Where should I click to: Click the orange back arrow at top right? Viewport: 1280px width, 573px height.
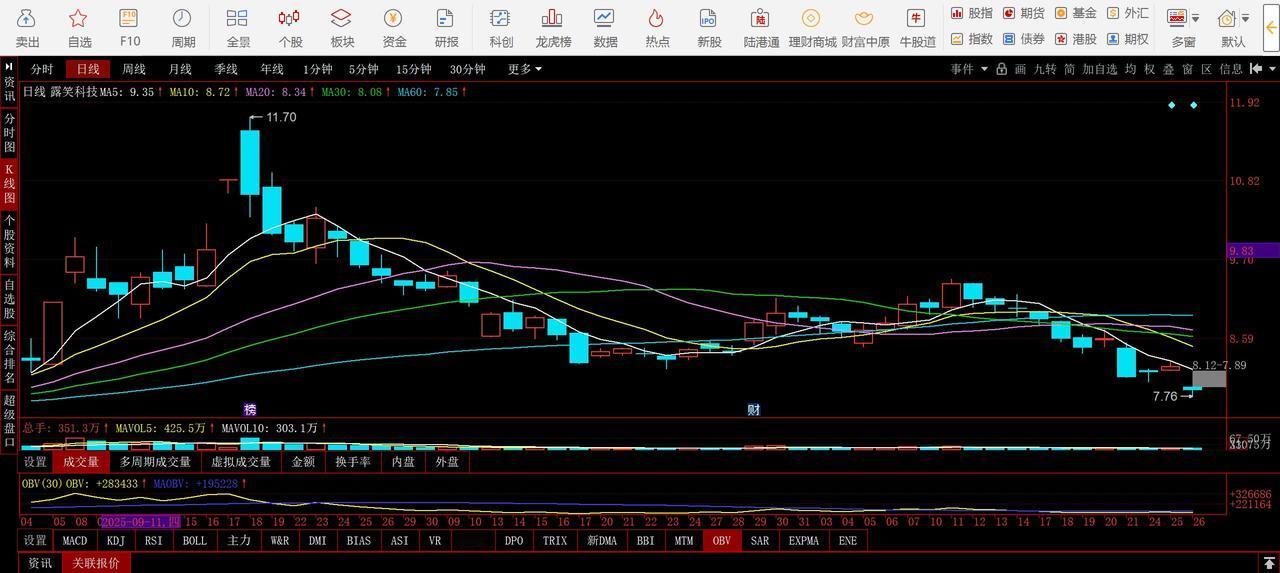point(1271,27)
